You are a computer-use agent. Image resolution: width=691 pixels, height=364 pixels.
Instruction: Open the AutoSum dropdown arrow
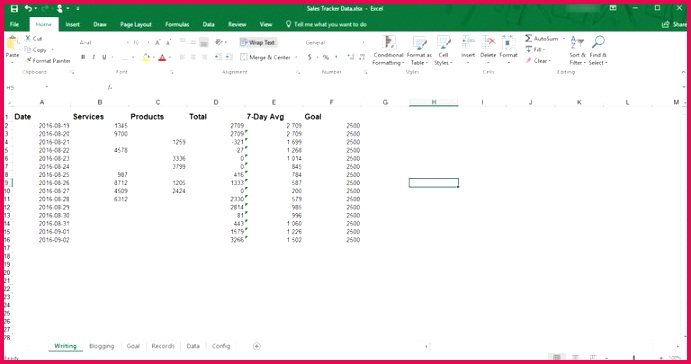[564, 38]
